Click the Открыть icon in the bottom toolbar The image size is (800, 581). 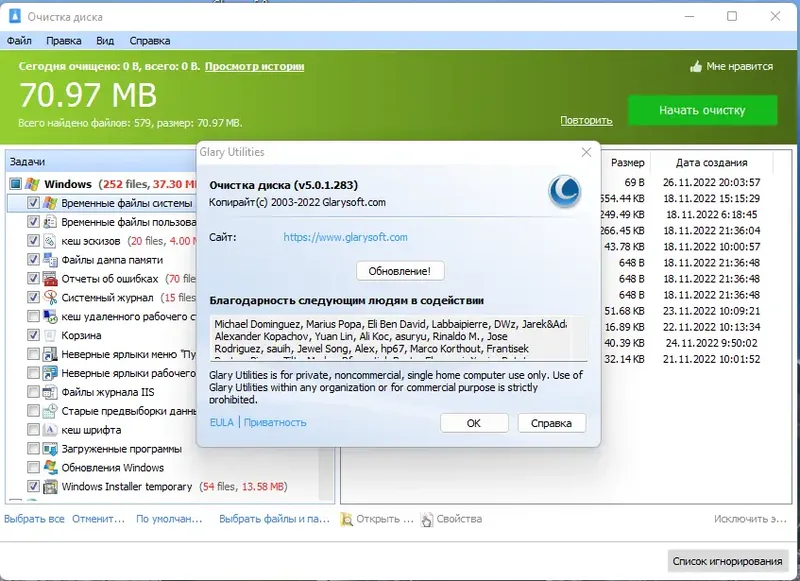click(347, 519)
